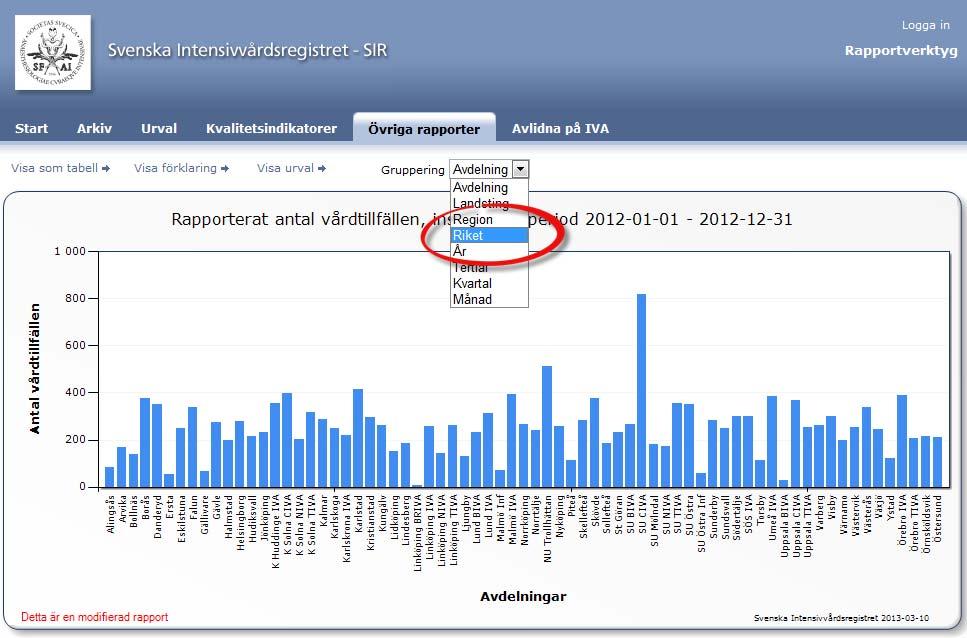The image size is (967, 638).
Task: Select the Övriga rapporter tab
Action: [x=424, y=129]
